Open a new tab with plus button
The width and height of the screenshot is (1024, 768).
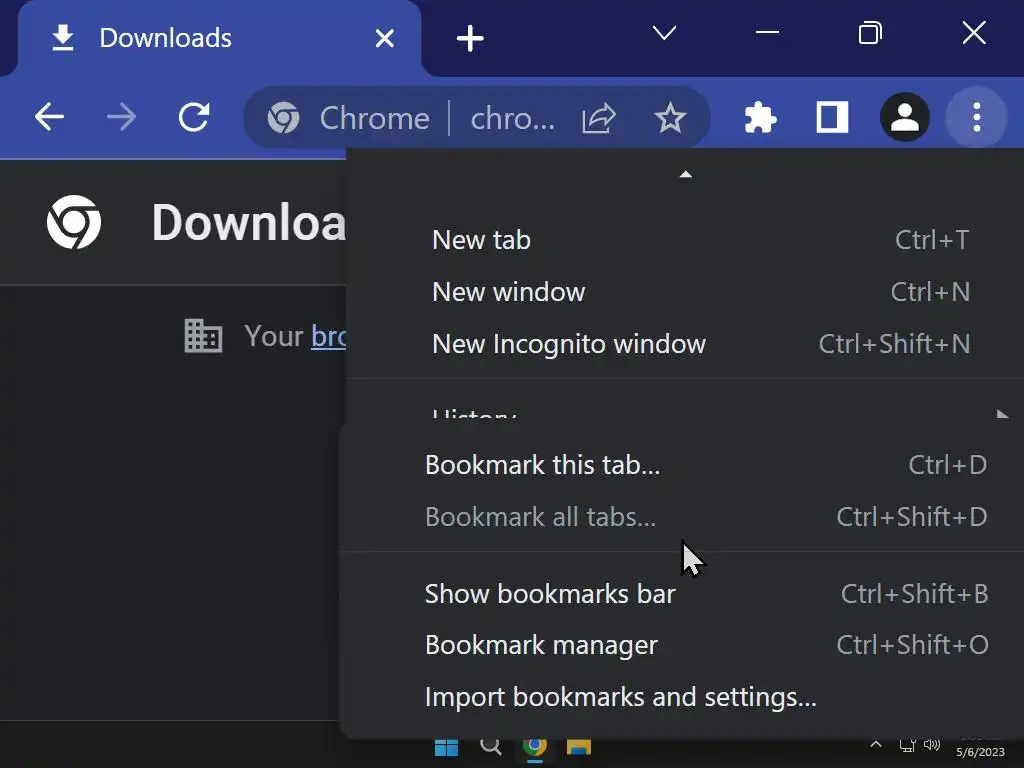[x=470, y=39]
